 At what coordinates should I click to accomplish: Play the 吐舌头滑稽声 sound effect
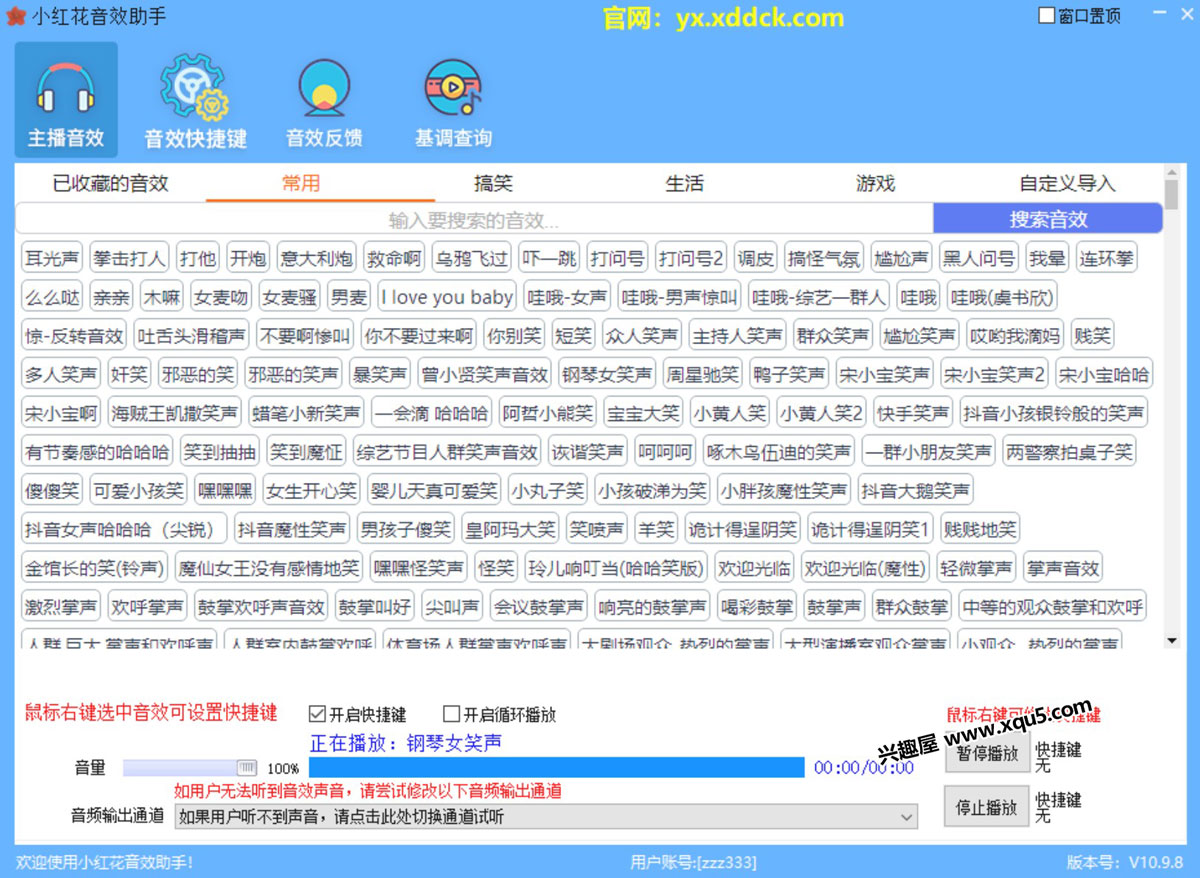click(191, 335)
